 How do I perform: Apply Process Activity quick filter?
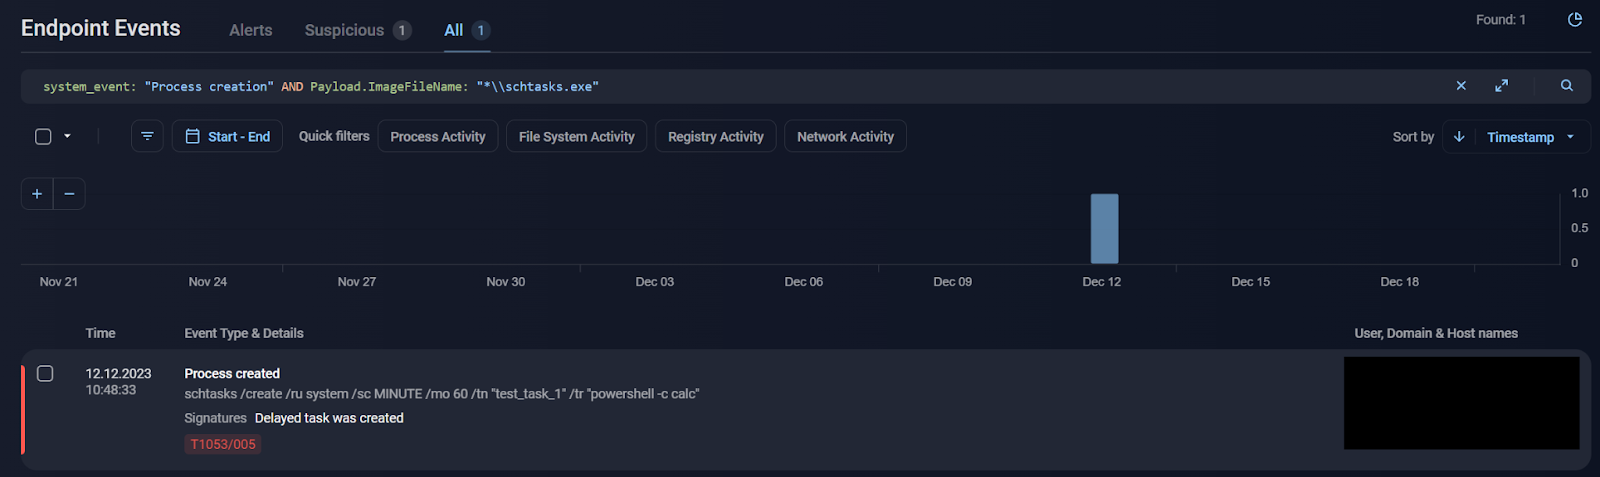[x=438, y=136]
